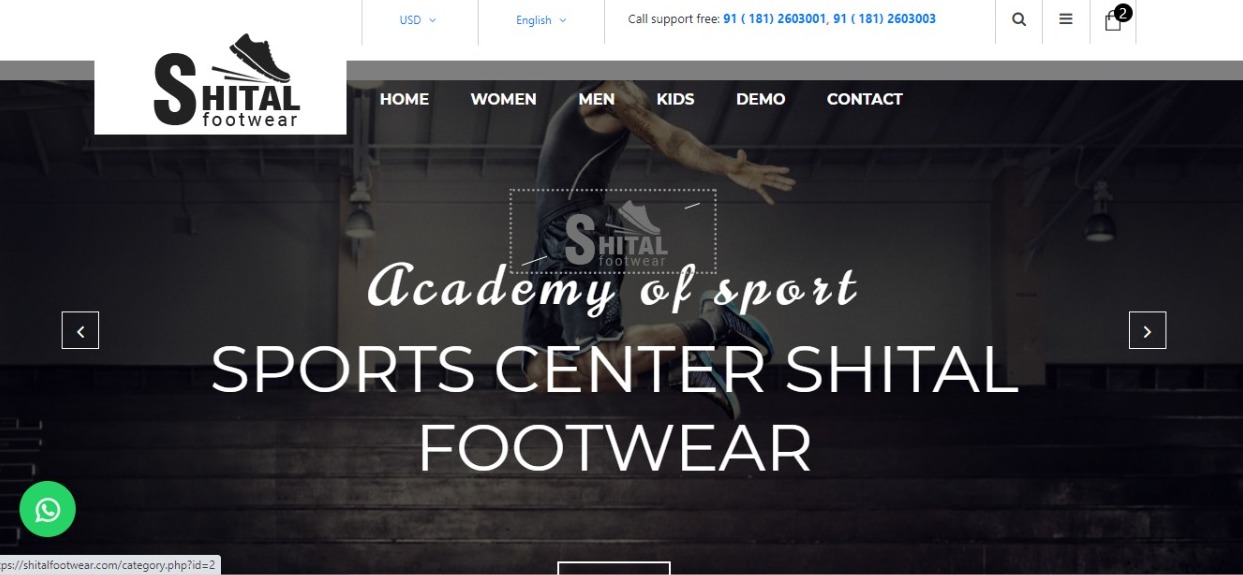Open the DEMO menu item
1243x575 pixels.
pyautogui.click(x=760, y=99)
